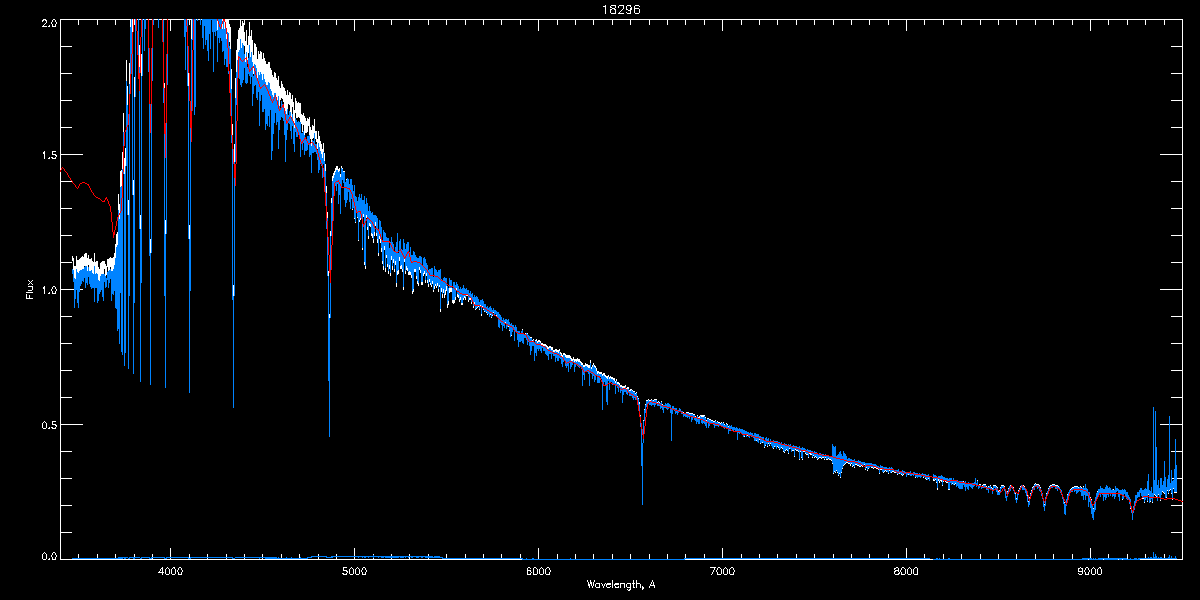Click the 6000 tick label on wavelength axis

tap(538, 571)
